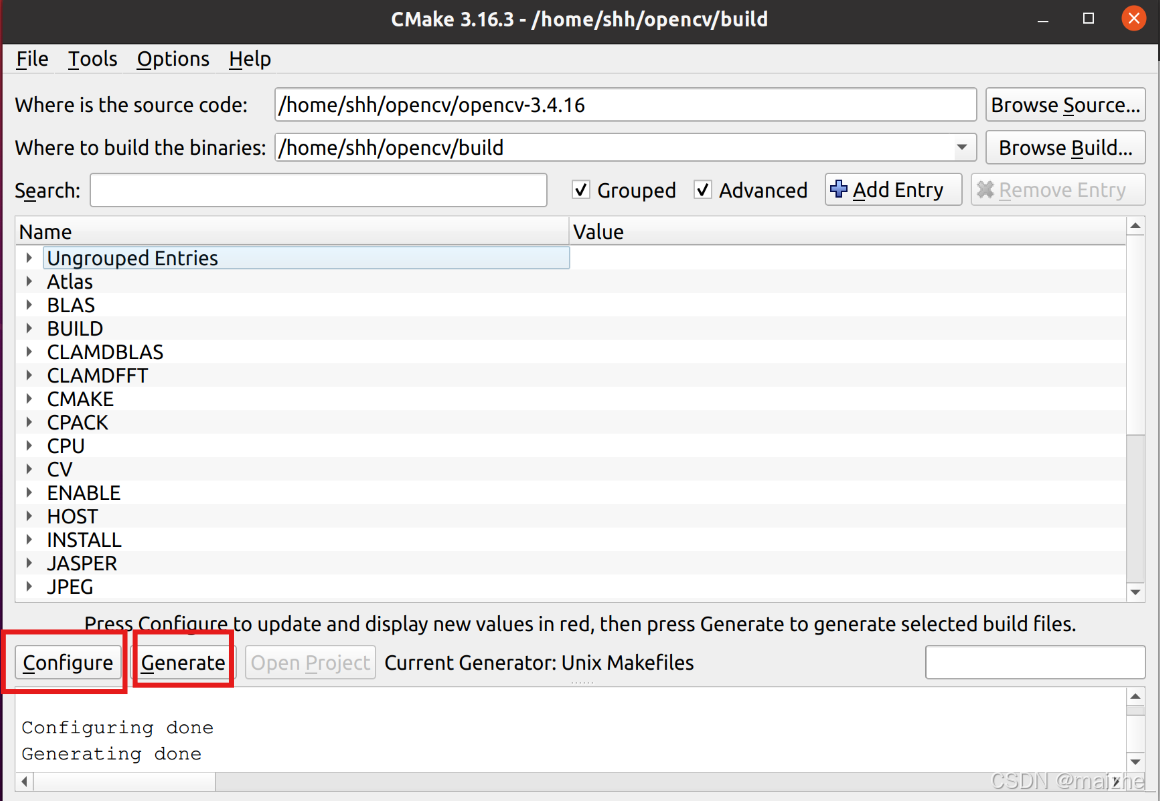Click the output log scroll up arrow

1136,697
